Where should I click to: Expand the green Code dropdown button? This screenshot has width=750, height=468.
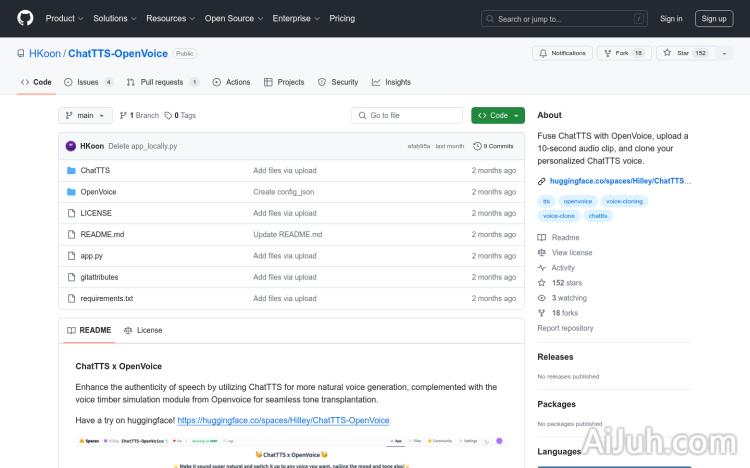pos(498,116)
